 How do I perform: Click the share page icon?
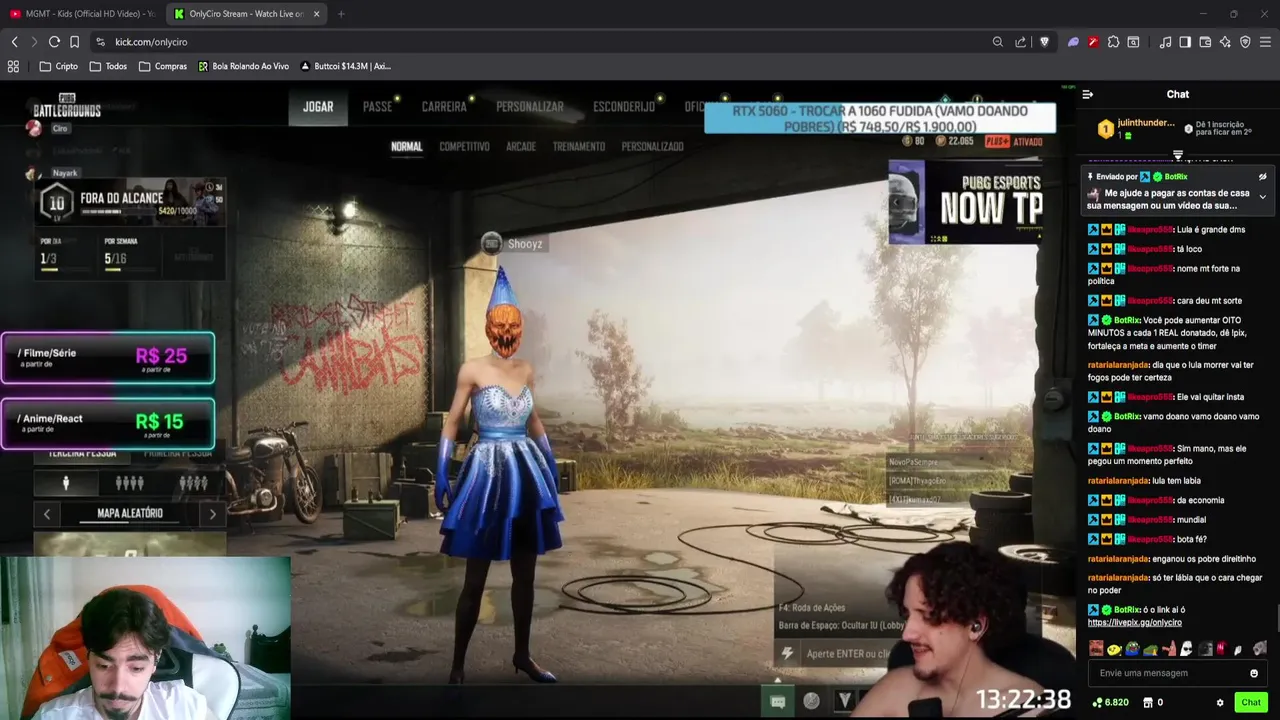[x=1020, y=42]
